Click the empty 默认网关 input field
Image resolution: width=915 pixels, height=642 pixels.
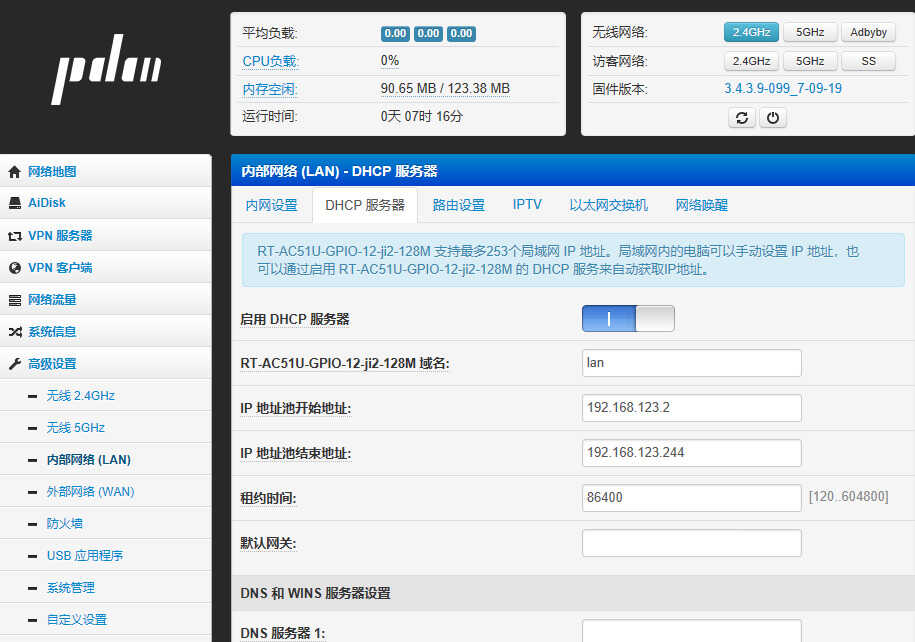692,543
